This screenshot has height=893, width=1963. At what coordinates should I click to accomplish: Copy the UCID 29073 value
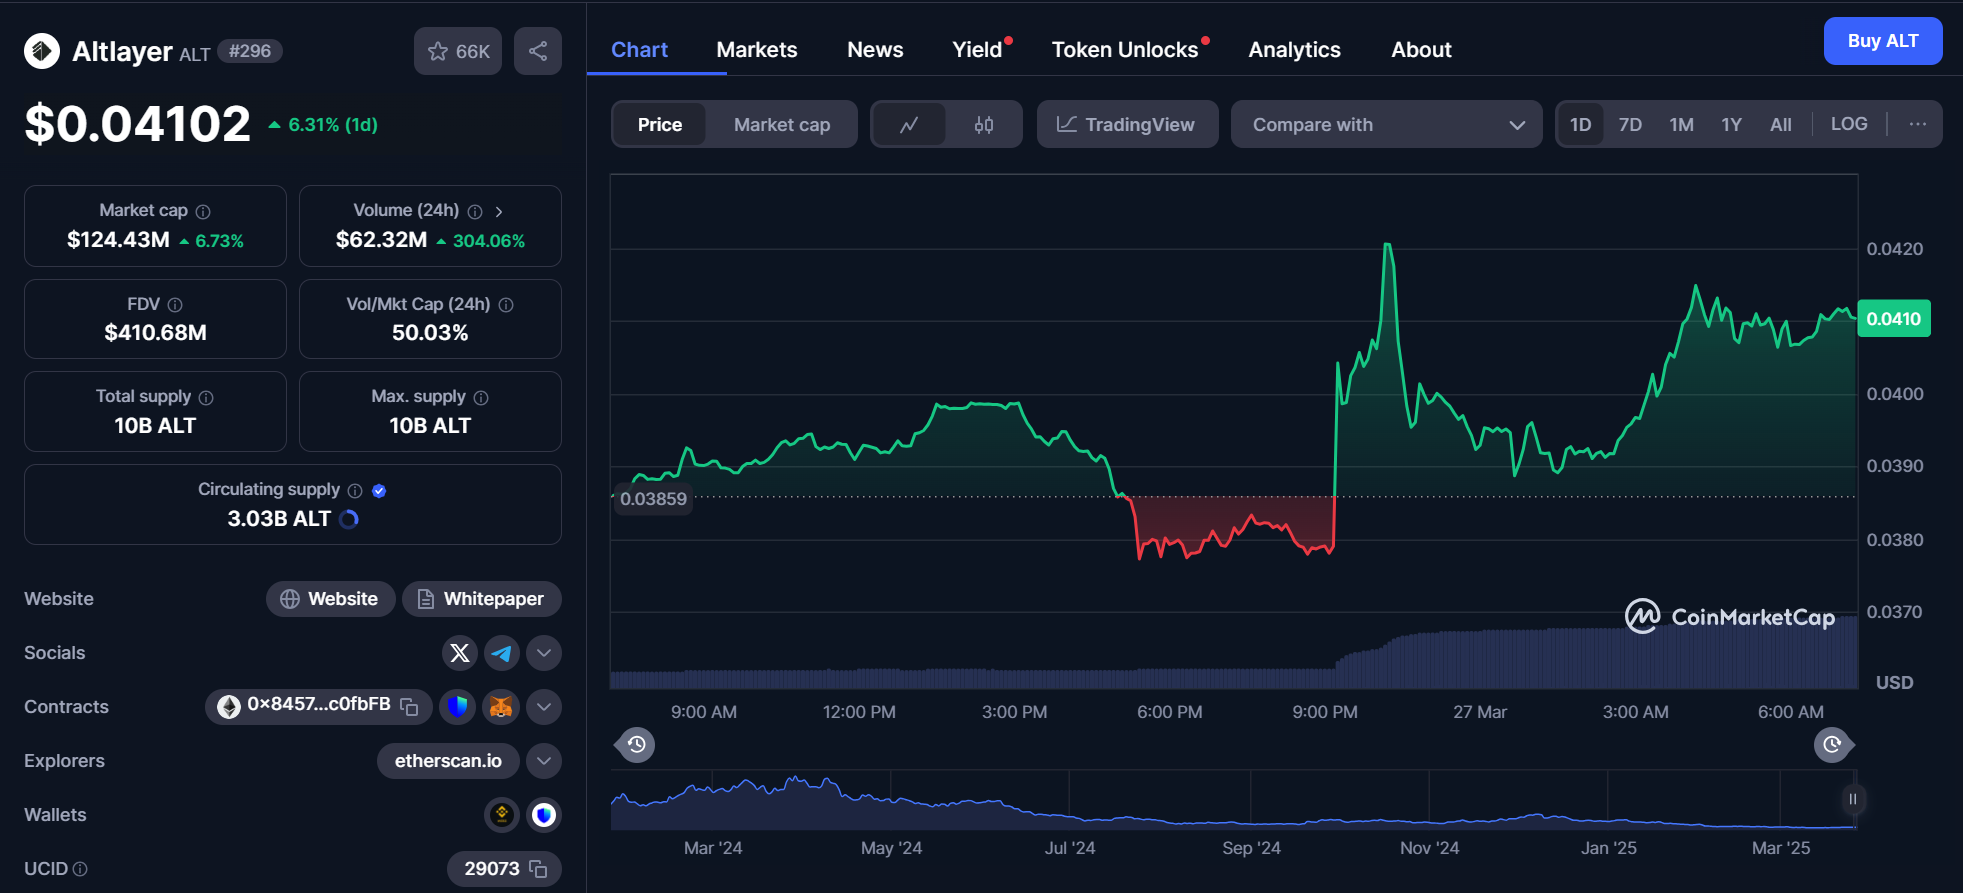[x=538, y=869]
